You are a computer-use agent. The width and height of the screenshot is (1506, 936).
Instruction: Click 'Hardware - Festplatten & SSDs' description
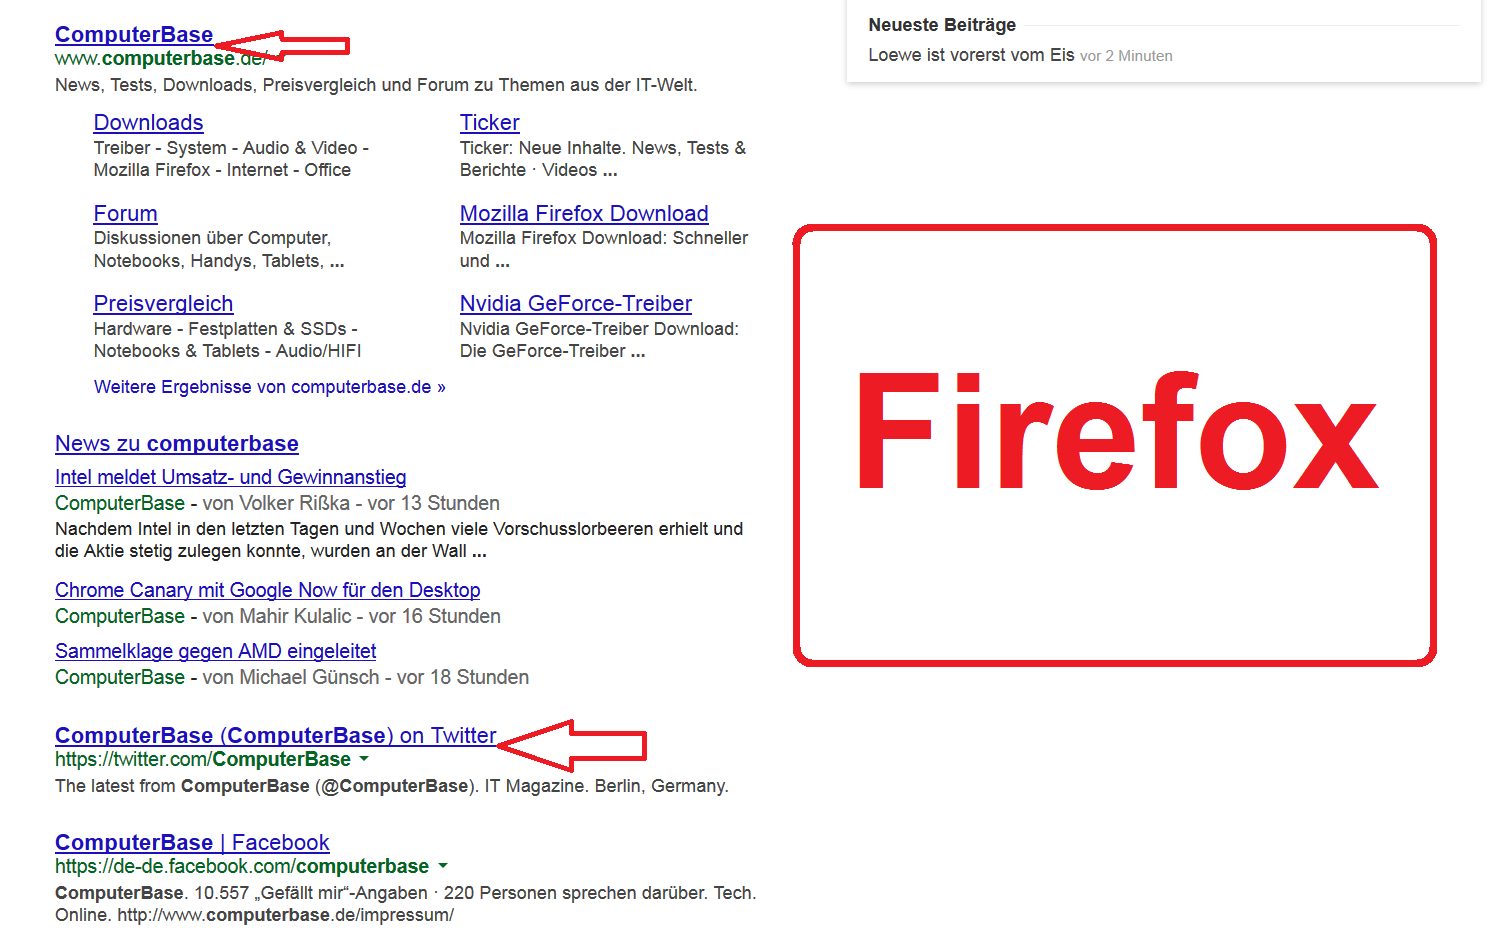click(x=227, y=340)
